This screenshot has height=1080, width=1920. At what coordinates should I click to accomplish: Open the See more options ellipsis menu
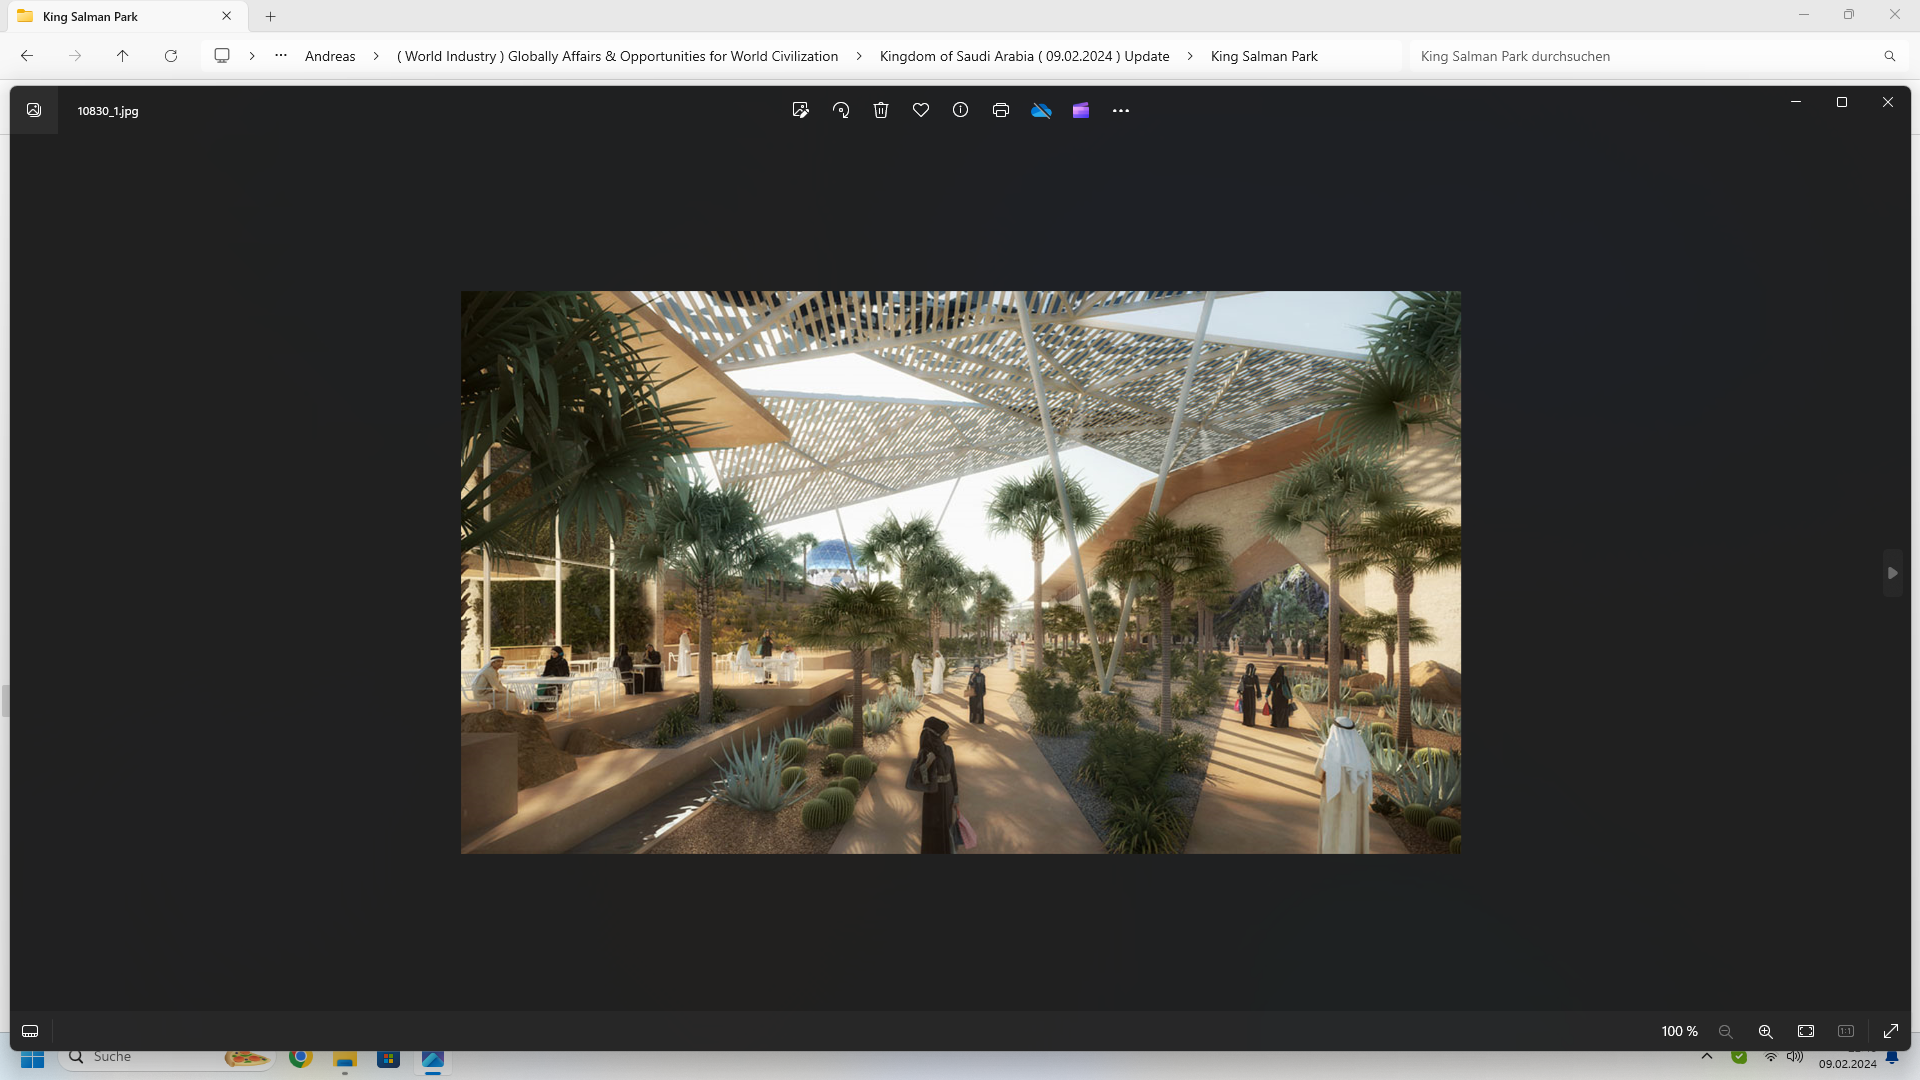click(1121, 110)
